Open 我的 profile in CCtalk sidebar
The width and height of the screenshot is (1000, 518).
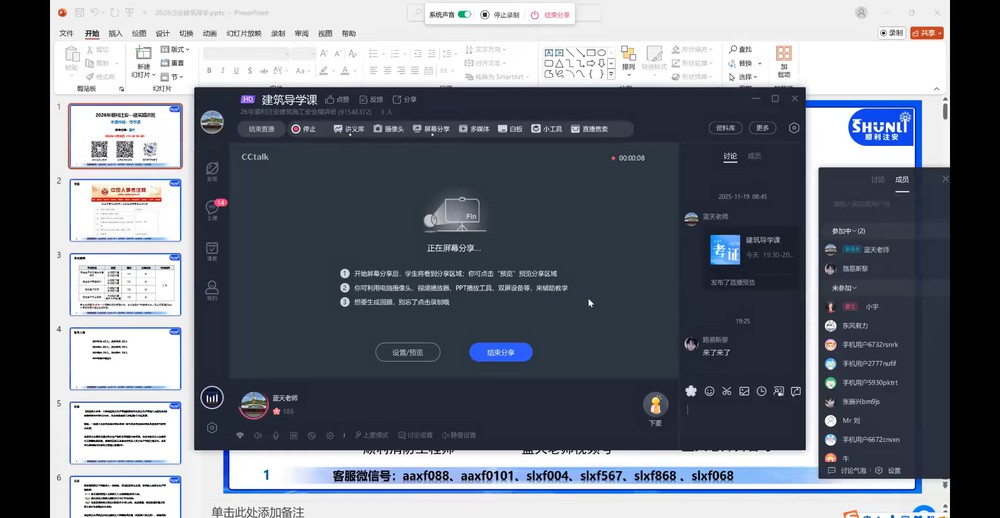[x=212, y=290]
